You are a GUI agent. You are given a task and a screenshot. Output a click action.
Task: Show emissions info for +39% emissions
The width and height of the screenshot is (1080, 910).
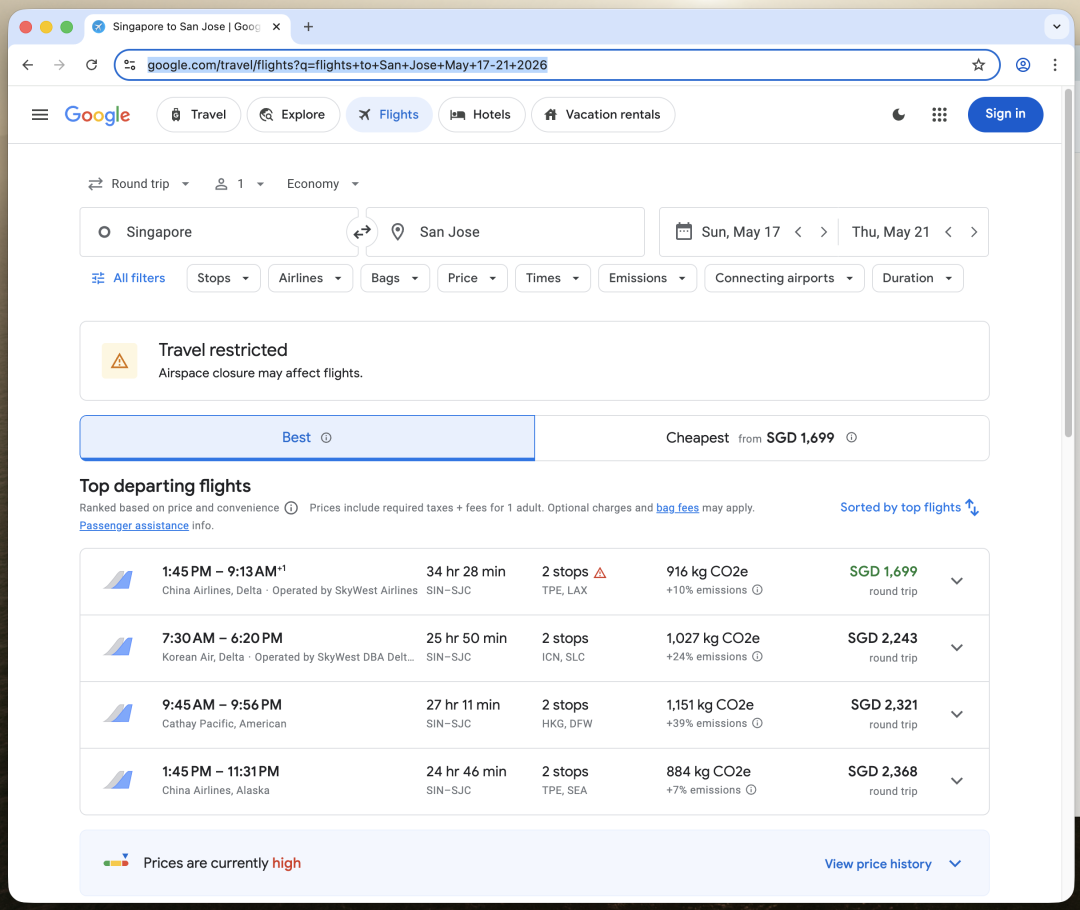coord(757,723)
